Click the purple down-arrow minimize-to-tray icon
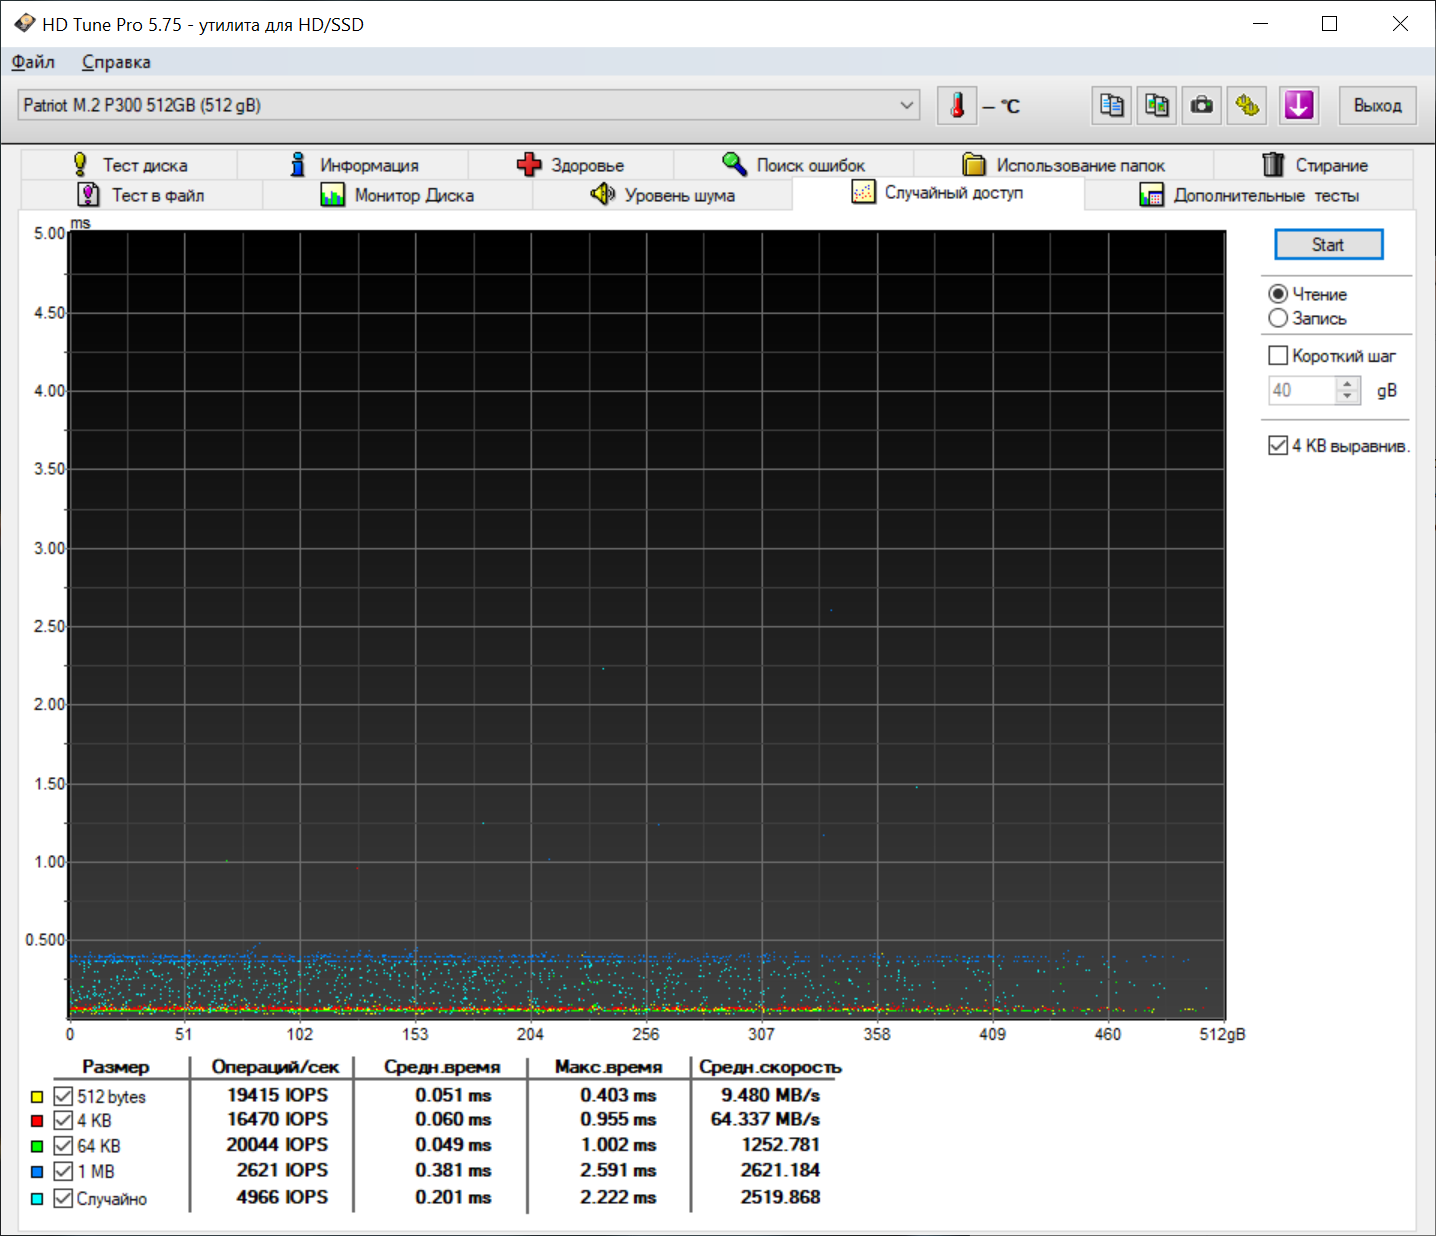Viewport: 1436px width, 1236px height. 1298,106
